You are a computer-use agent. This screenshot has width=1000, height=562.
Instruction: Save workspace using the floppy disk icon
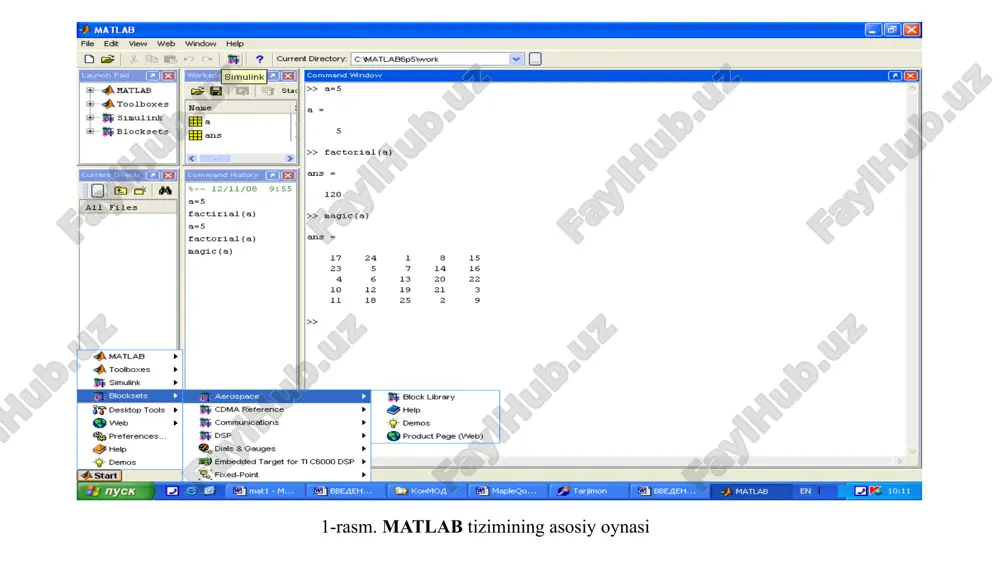(x=216, y=91)
